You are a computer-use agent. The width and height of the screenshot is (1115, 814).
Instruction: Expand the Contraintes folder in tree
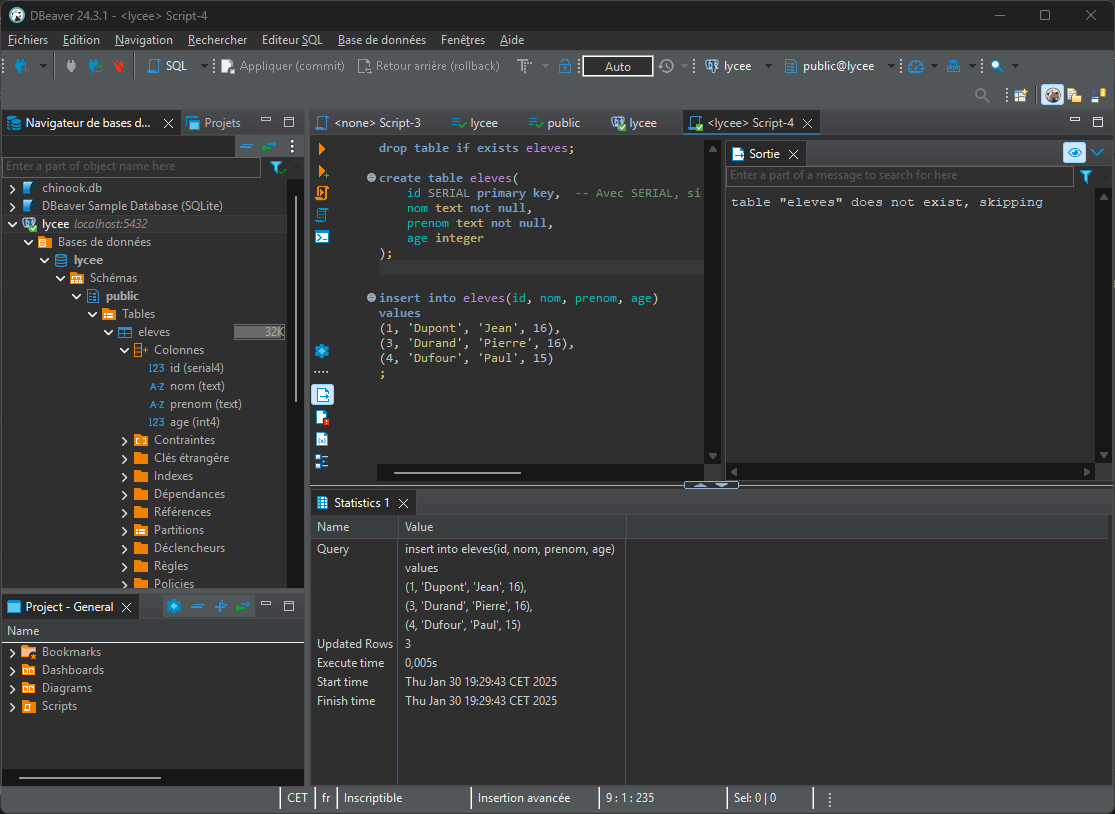click(x=125, y=441)
